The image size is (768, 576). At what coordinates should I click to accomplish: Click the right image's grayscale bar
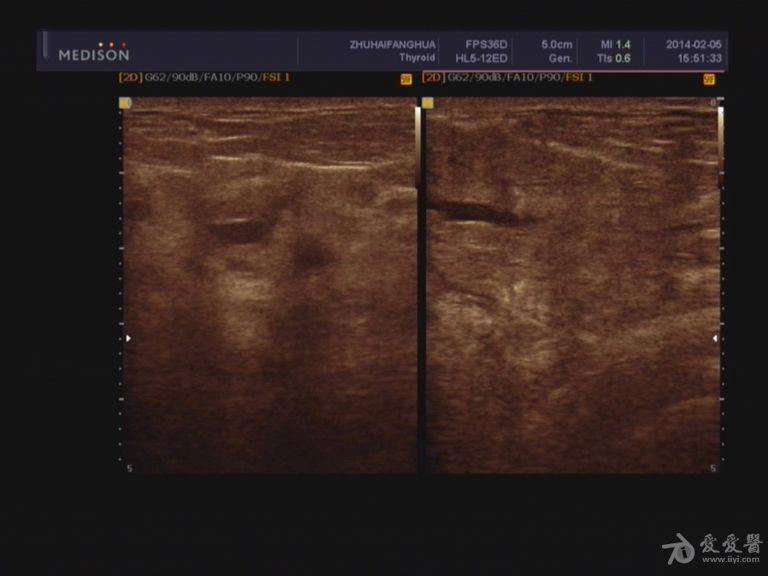pos(720,145)
